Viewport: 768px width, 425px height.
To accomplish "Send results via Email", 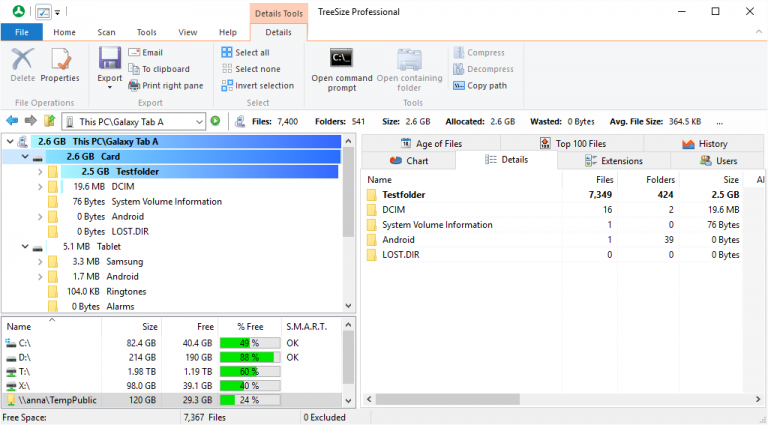I will pyautogui.click(x=145, y=52).
